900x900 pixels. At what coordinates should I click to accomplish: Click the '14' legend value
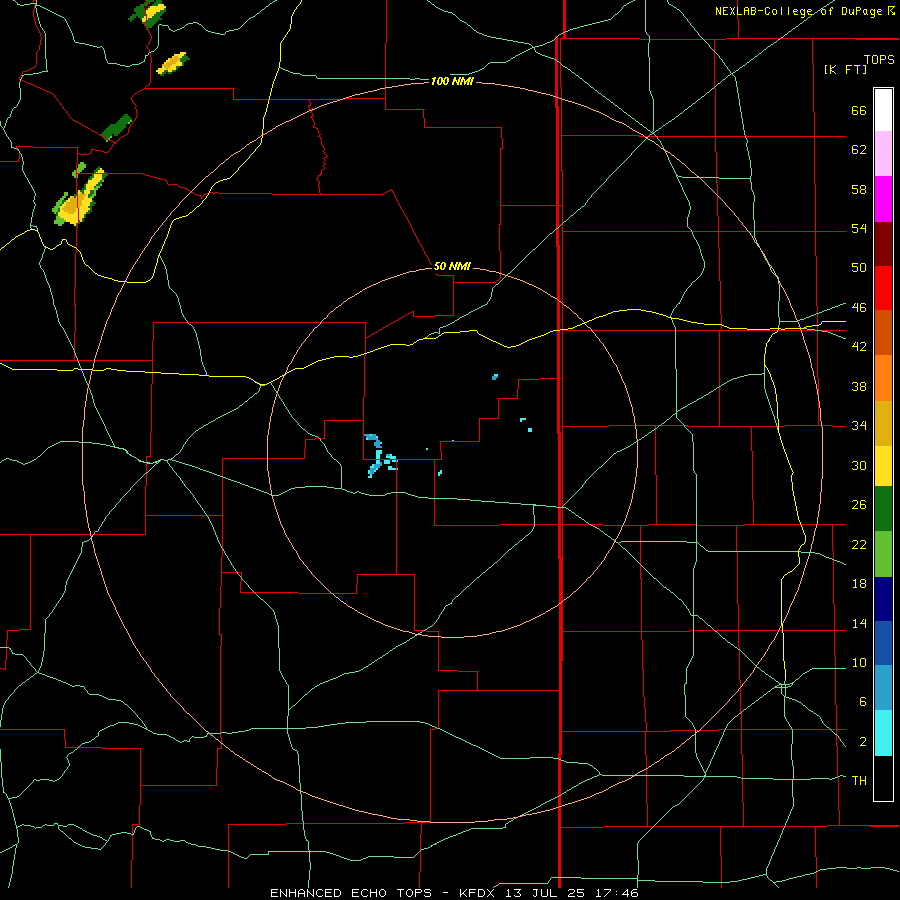(x=859, y=623)
